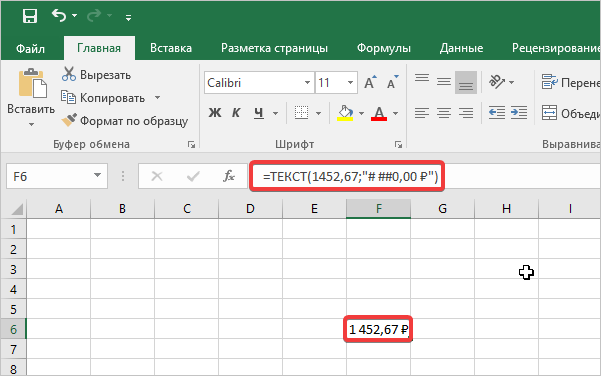Image resolution: width=601 pixels, height=376 pixels.
Task: Select column H header
Action: pyautogui.click(x=506, y=209)
